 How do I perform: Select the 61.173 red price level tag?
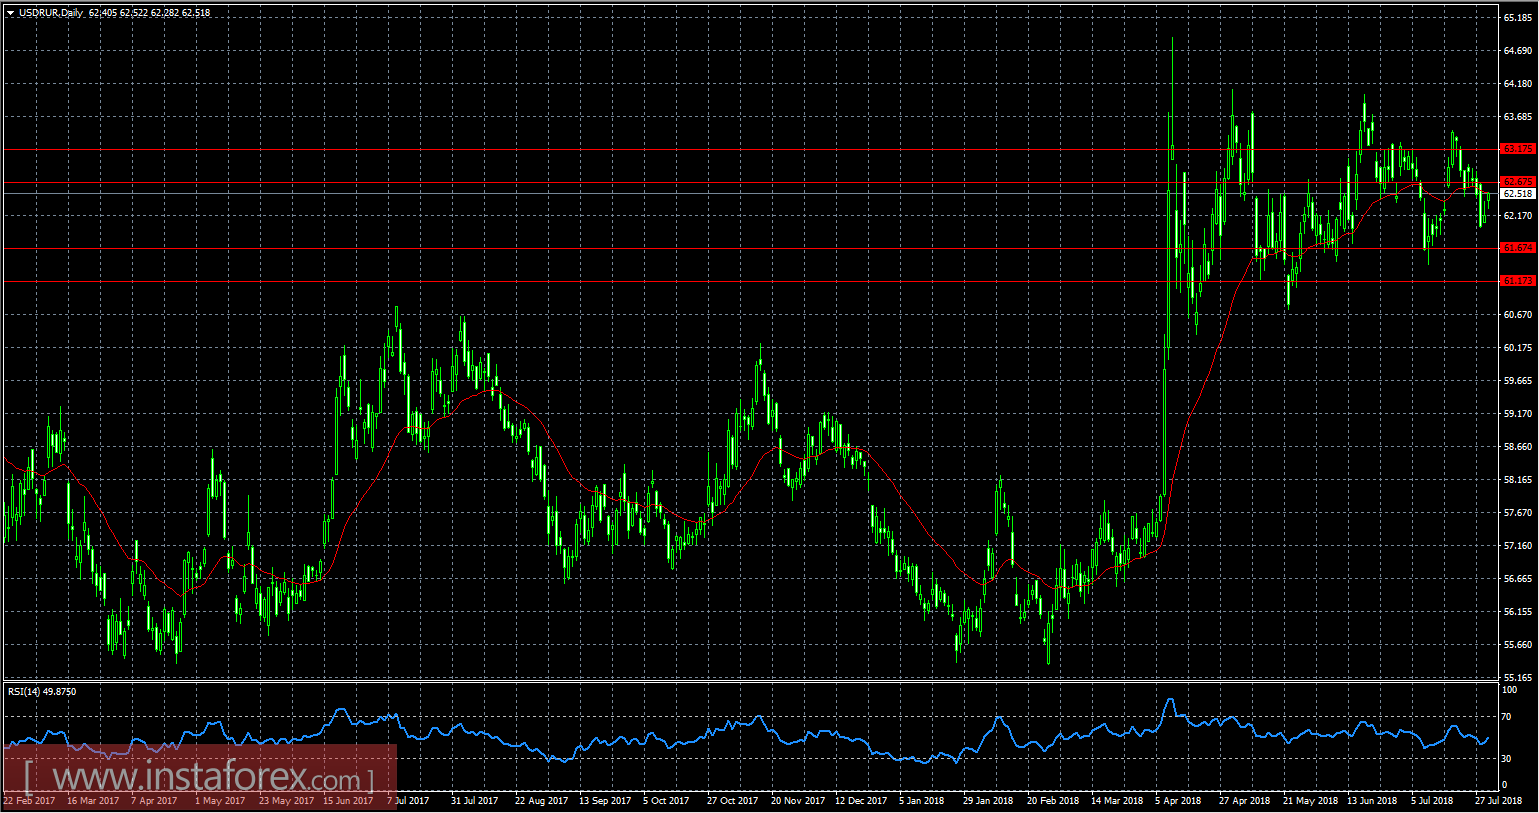pyautogui.click(x=1517, y=281)
